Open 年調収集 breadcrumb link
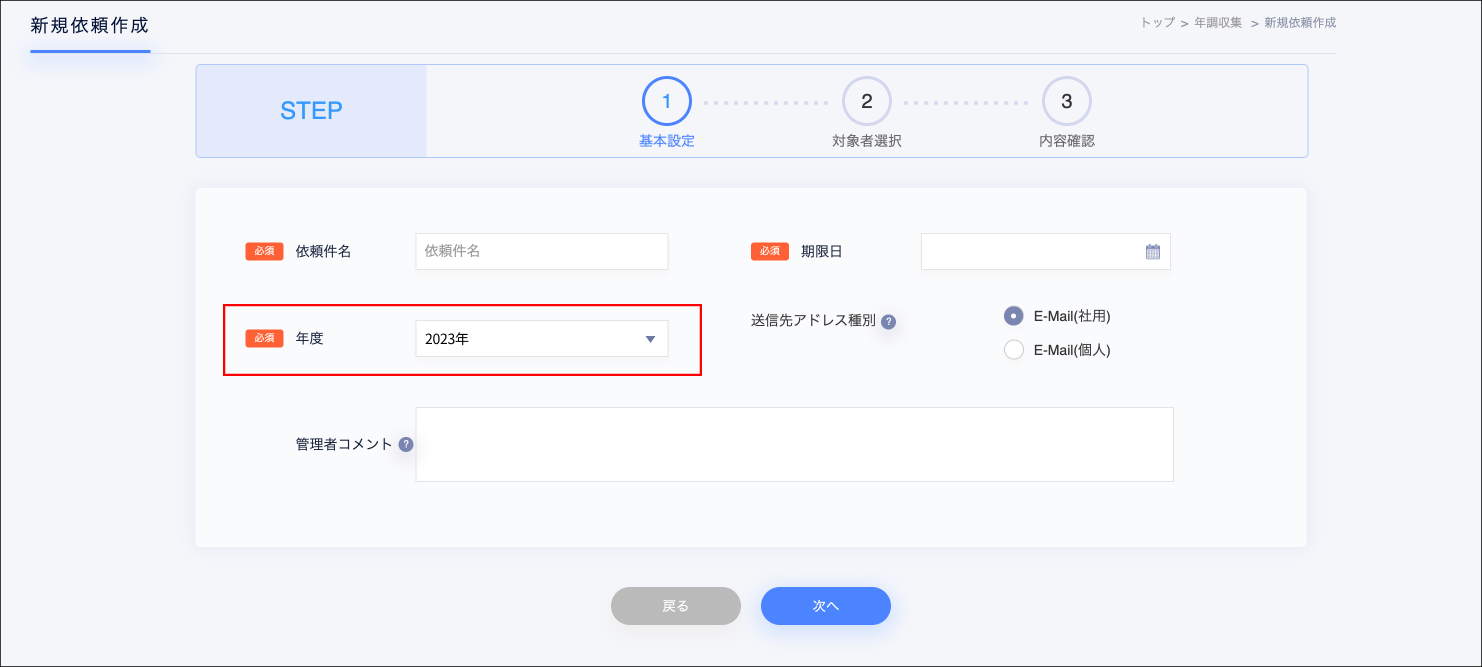Screen dimensions: 1482x667 click(1218, 22)
